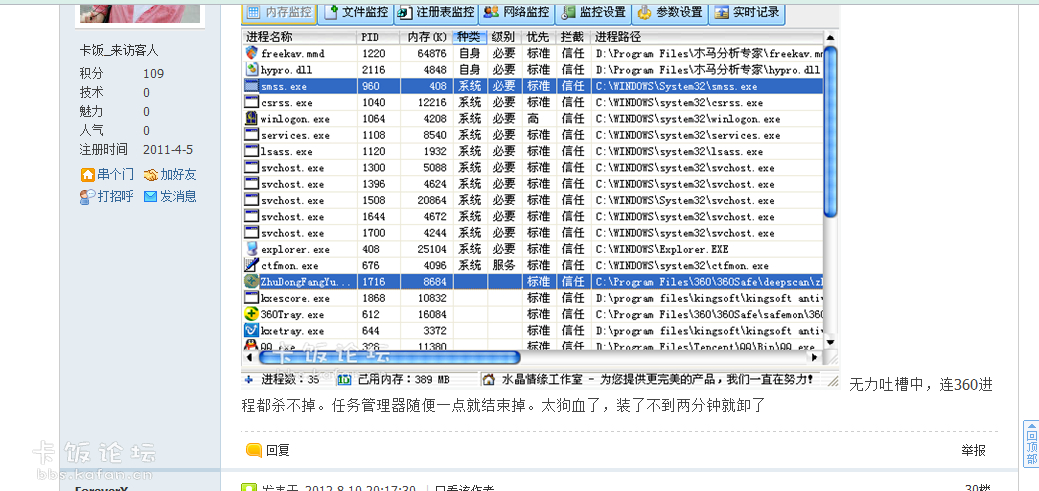Sort by PID column header
The height and width of the screenshot is (491, 1039).
coord(378,37)
